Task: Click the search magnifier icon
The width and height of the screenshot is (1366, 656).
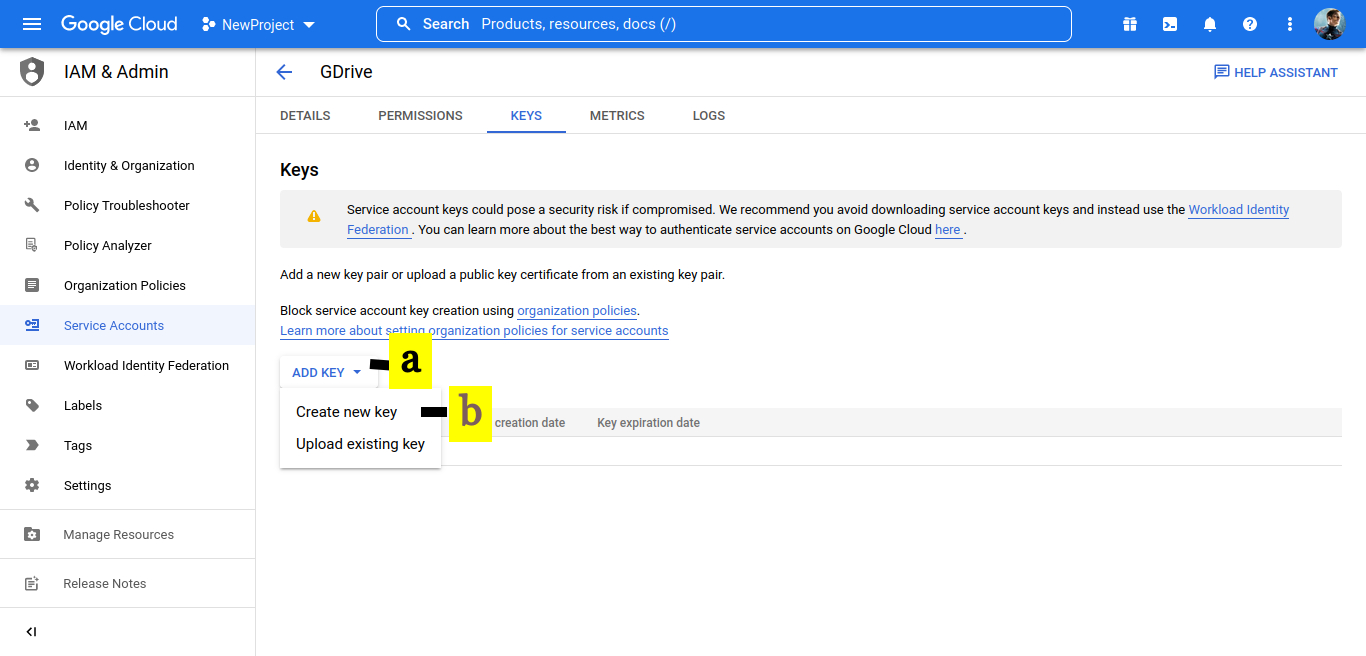Action: (404, 24)
